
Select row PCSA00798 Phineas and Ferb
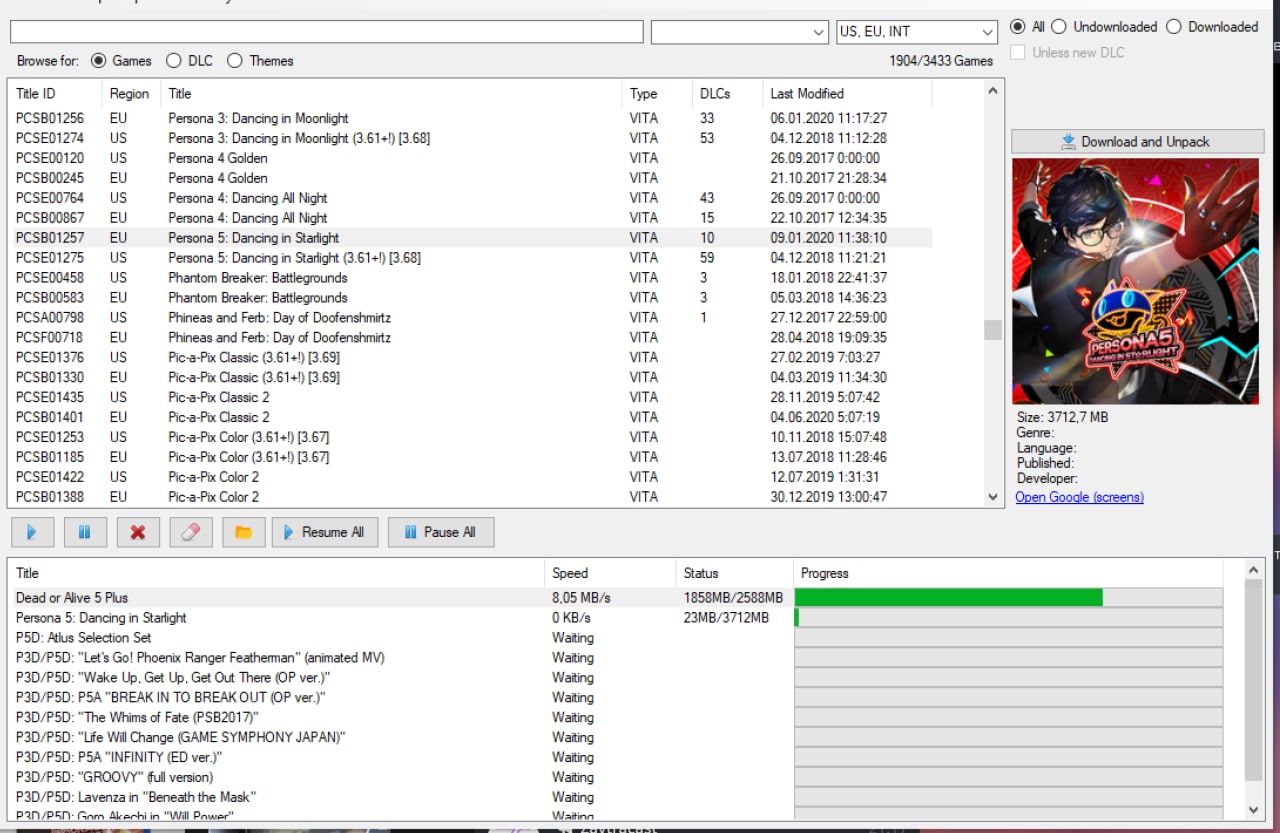470,318
